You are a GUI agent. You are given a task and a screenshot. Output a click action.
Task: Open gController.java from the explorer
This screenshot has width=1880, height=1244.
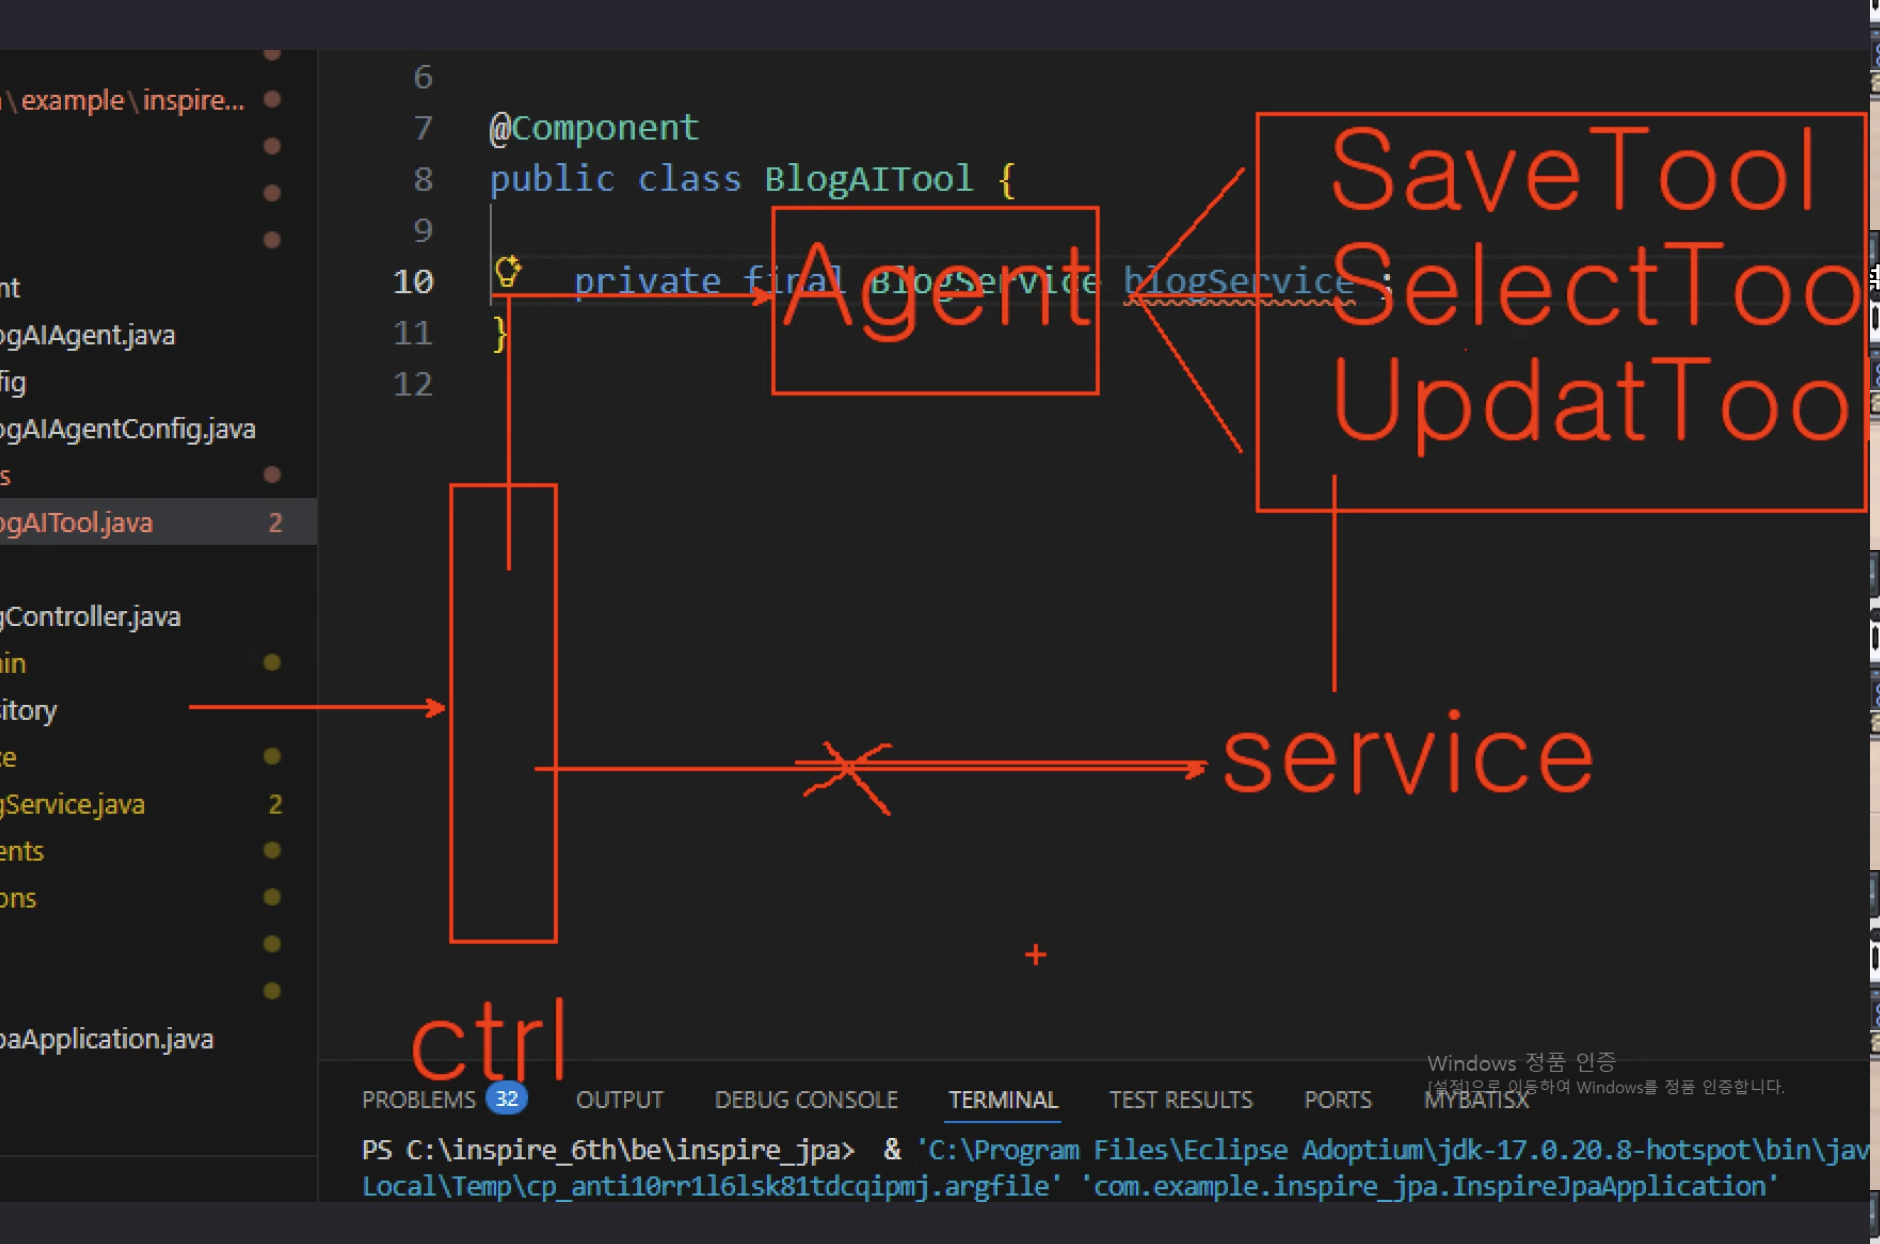(x=90, y=616)
